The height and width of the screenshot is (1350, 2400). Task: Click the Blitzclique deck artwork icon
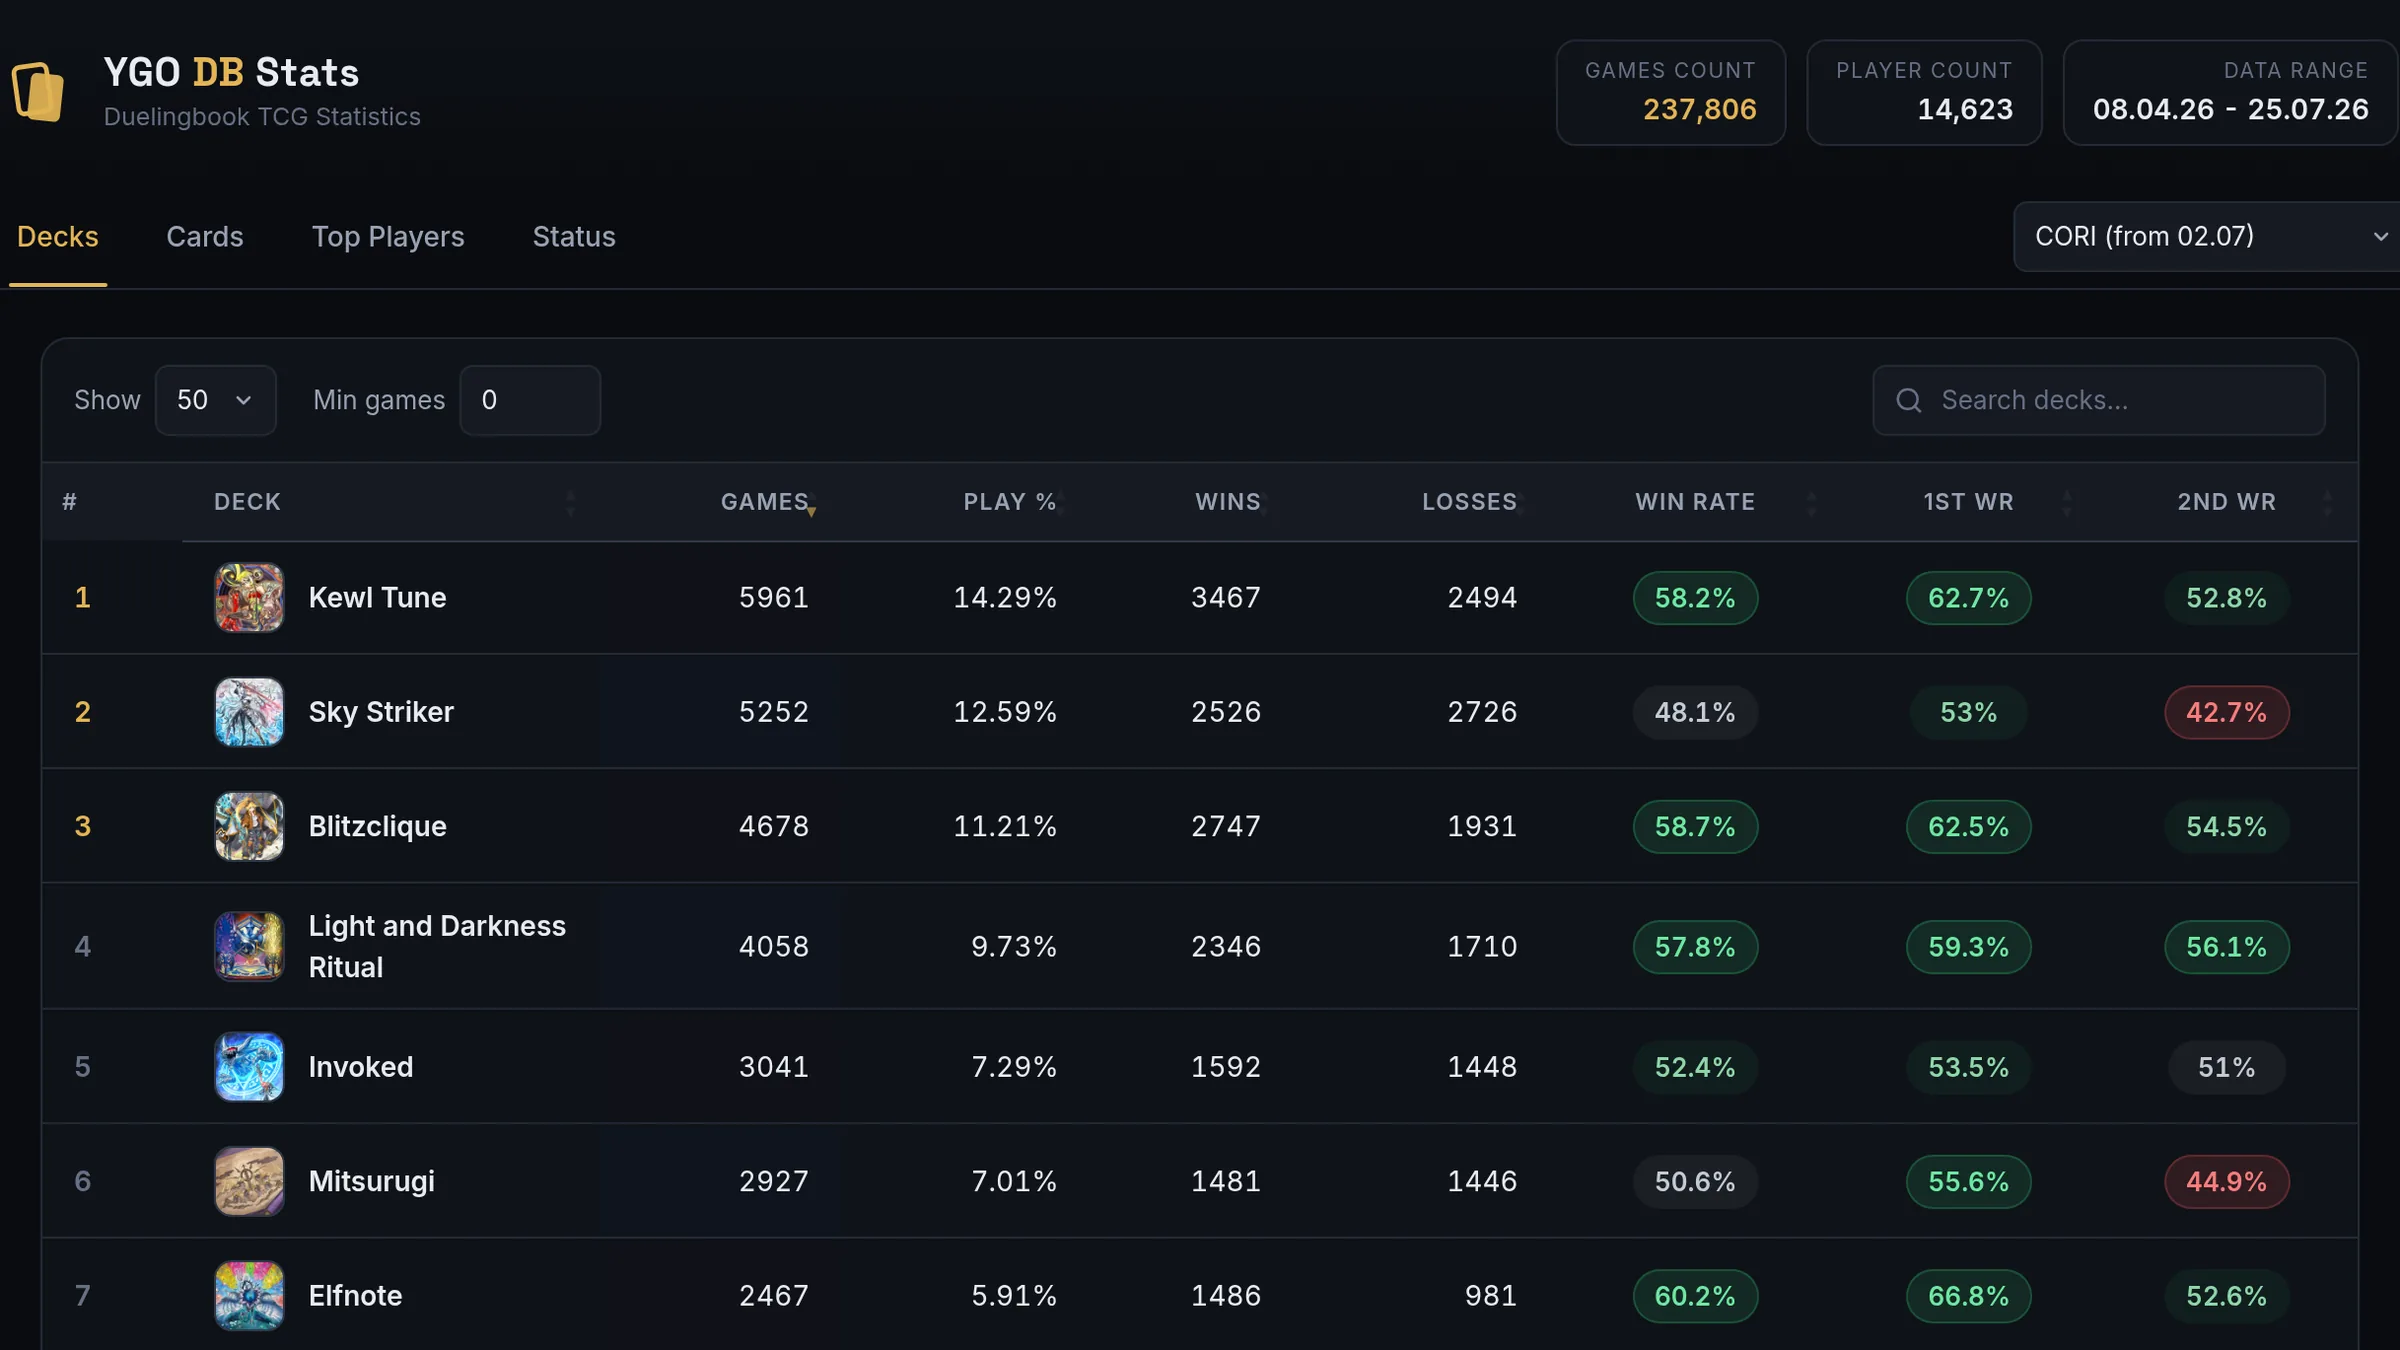pyautogui.click(x=249, y=826)
